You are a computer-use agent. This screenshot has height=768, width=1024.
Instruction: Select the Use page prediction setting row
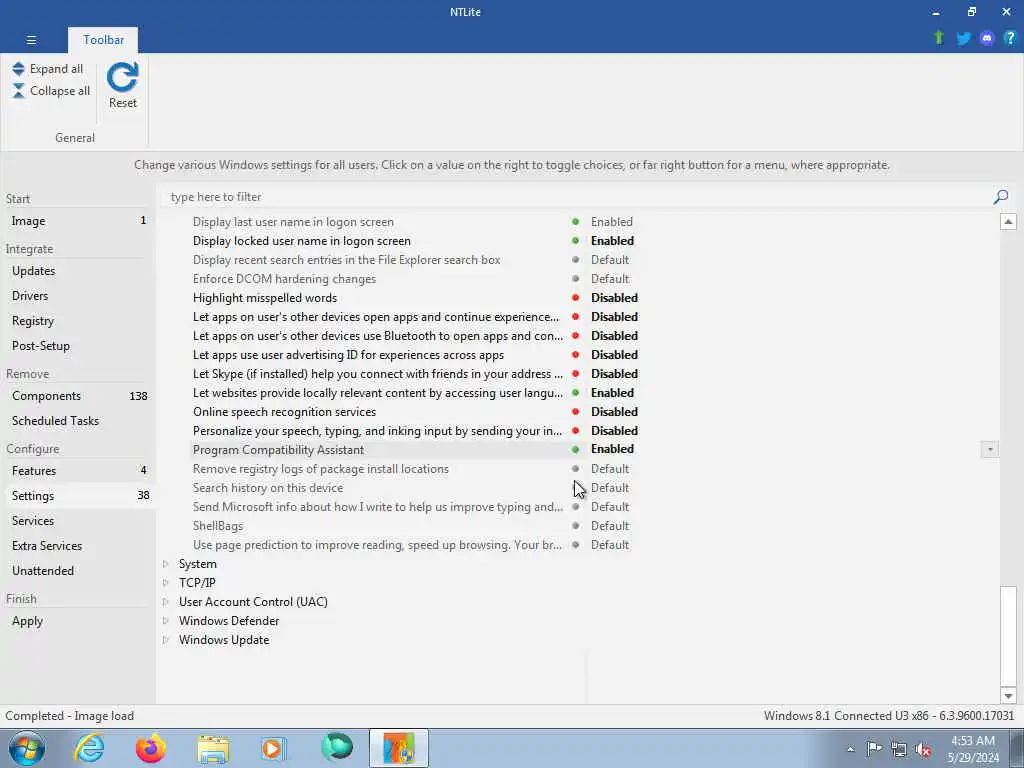point(377,545)
